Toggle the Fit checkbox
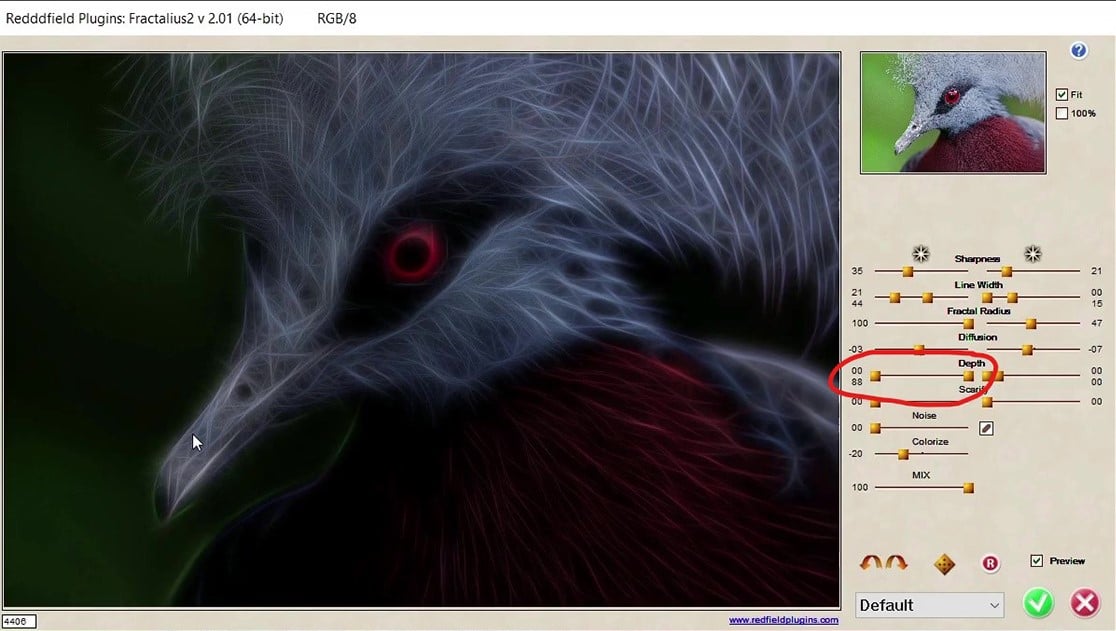Image resolution: width=1116 pixels, height=631 pixels. (1062, 95)
